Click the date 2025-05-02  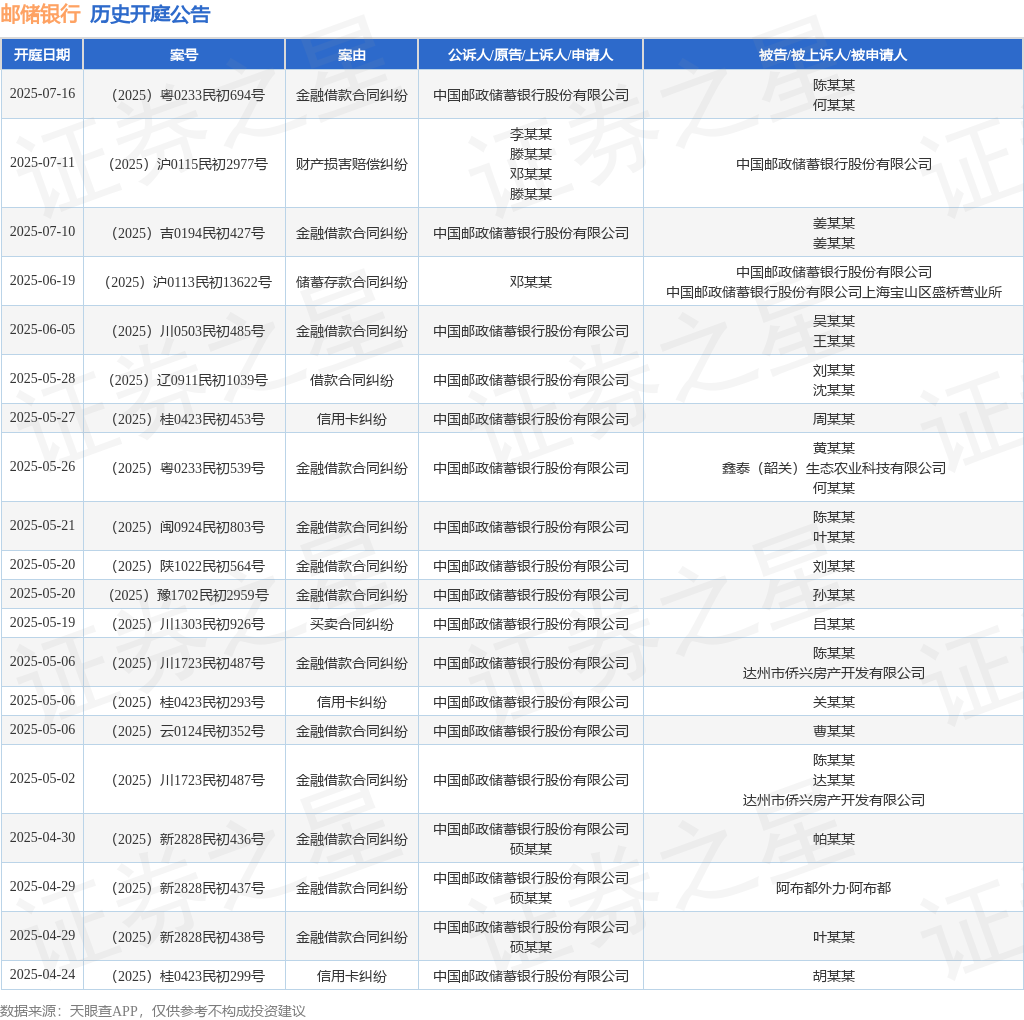tap(42, 778)
